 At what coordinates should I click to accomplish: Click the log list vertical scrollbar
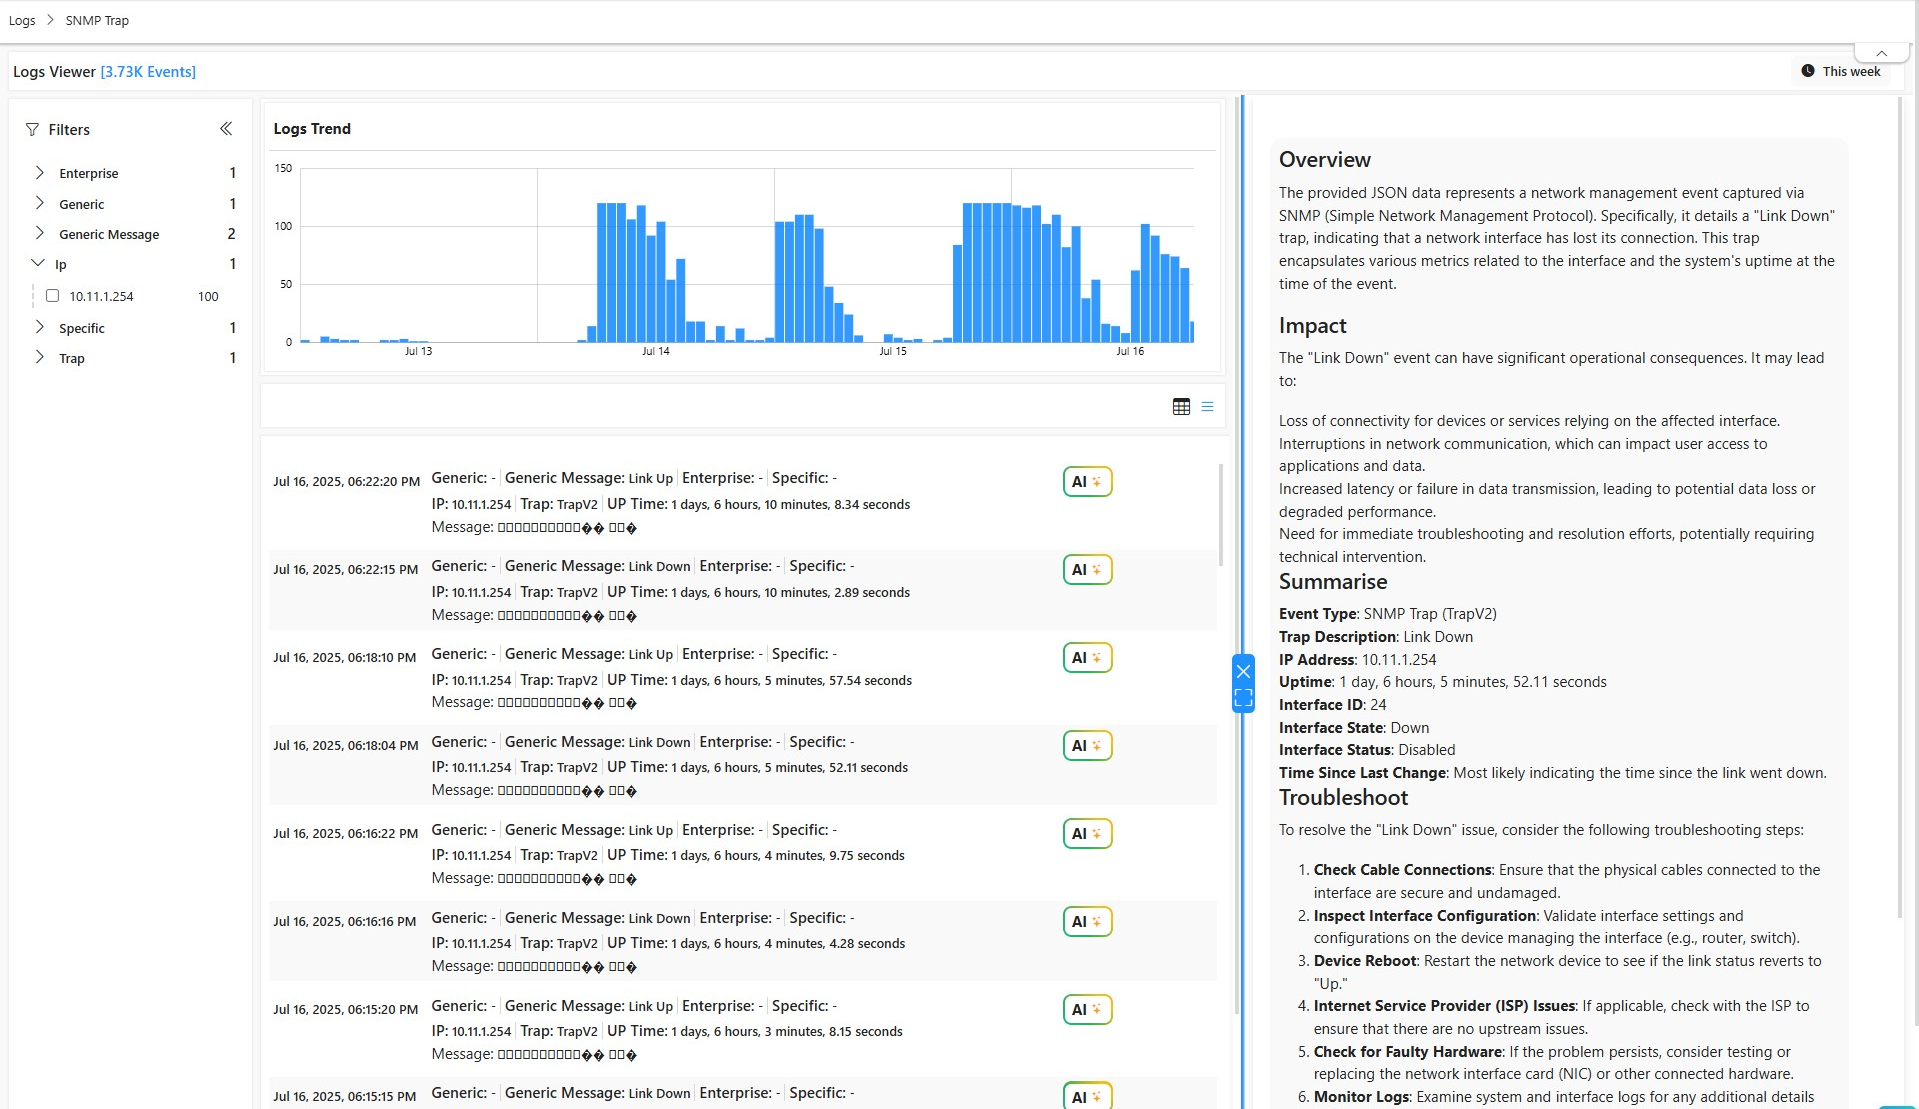coord(1220,515)
